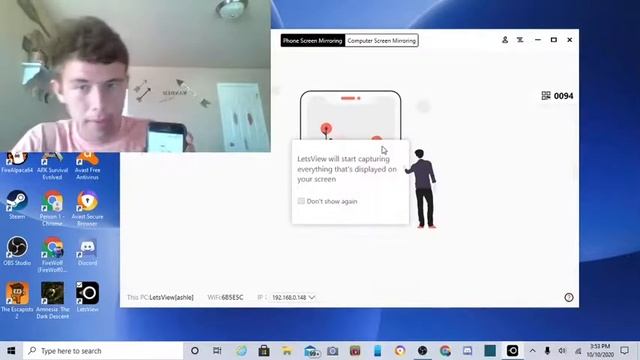Click the QR code icon beside 0094

546,96
